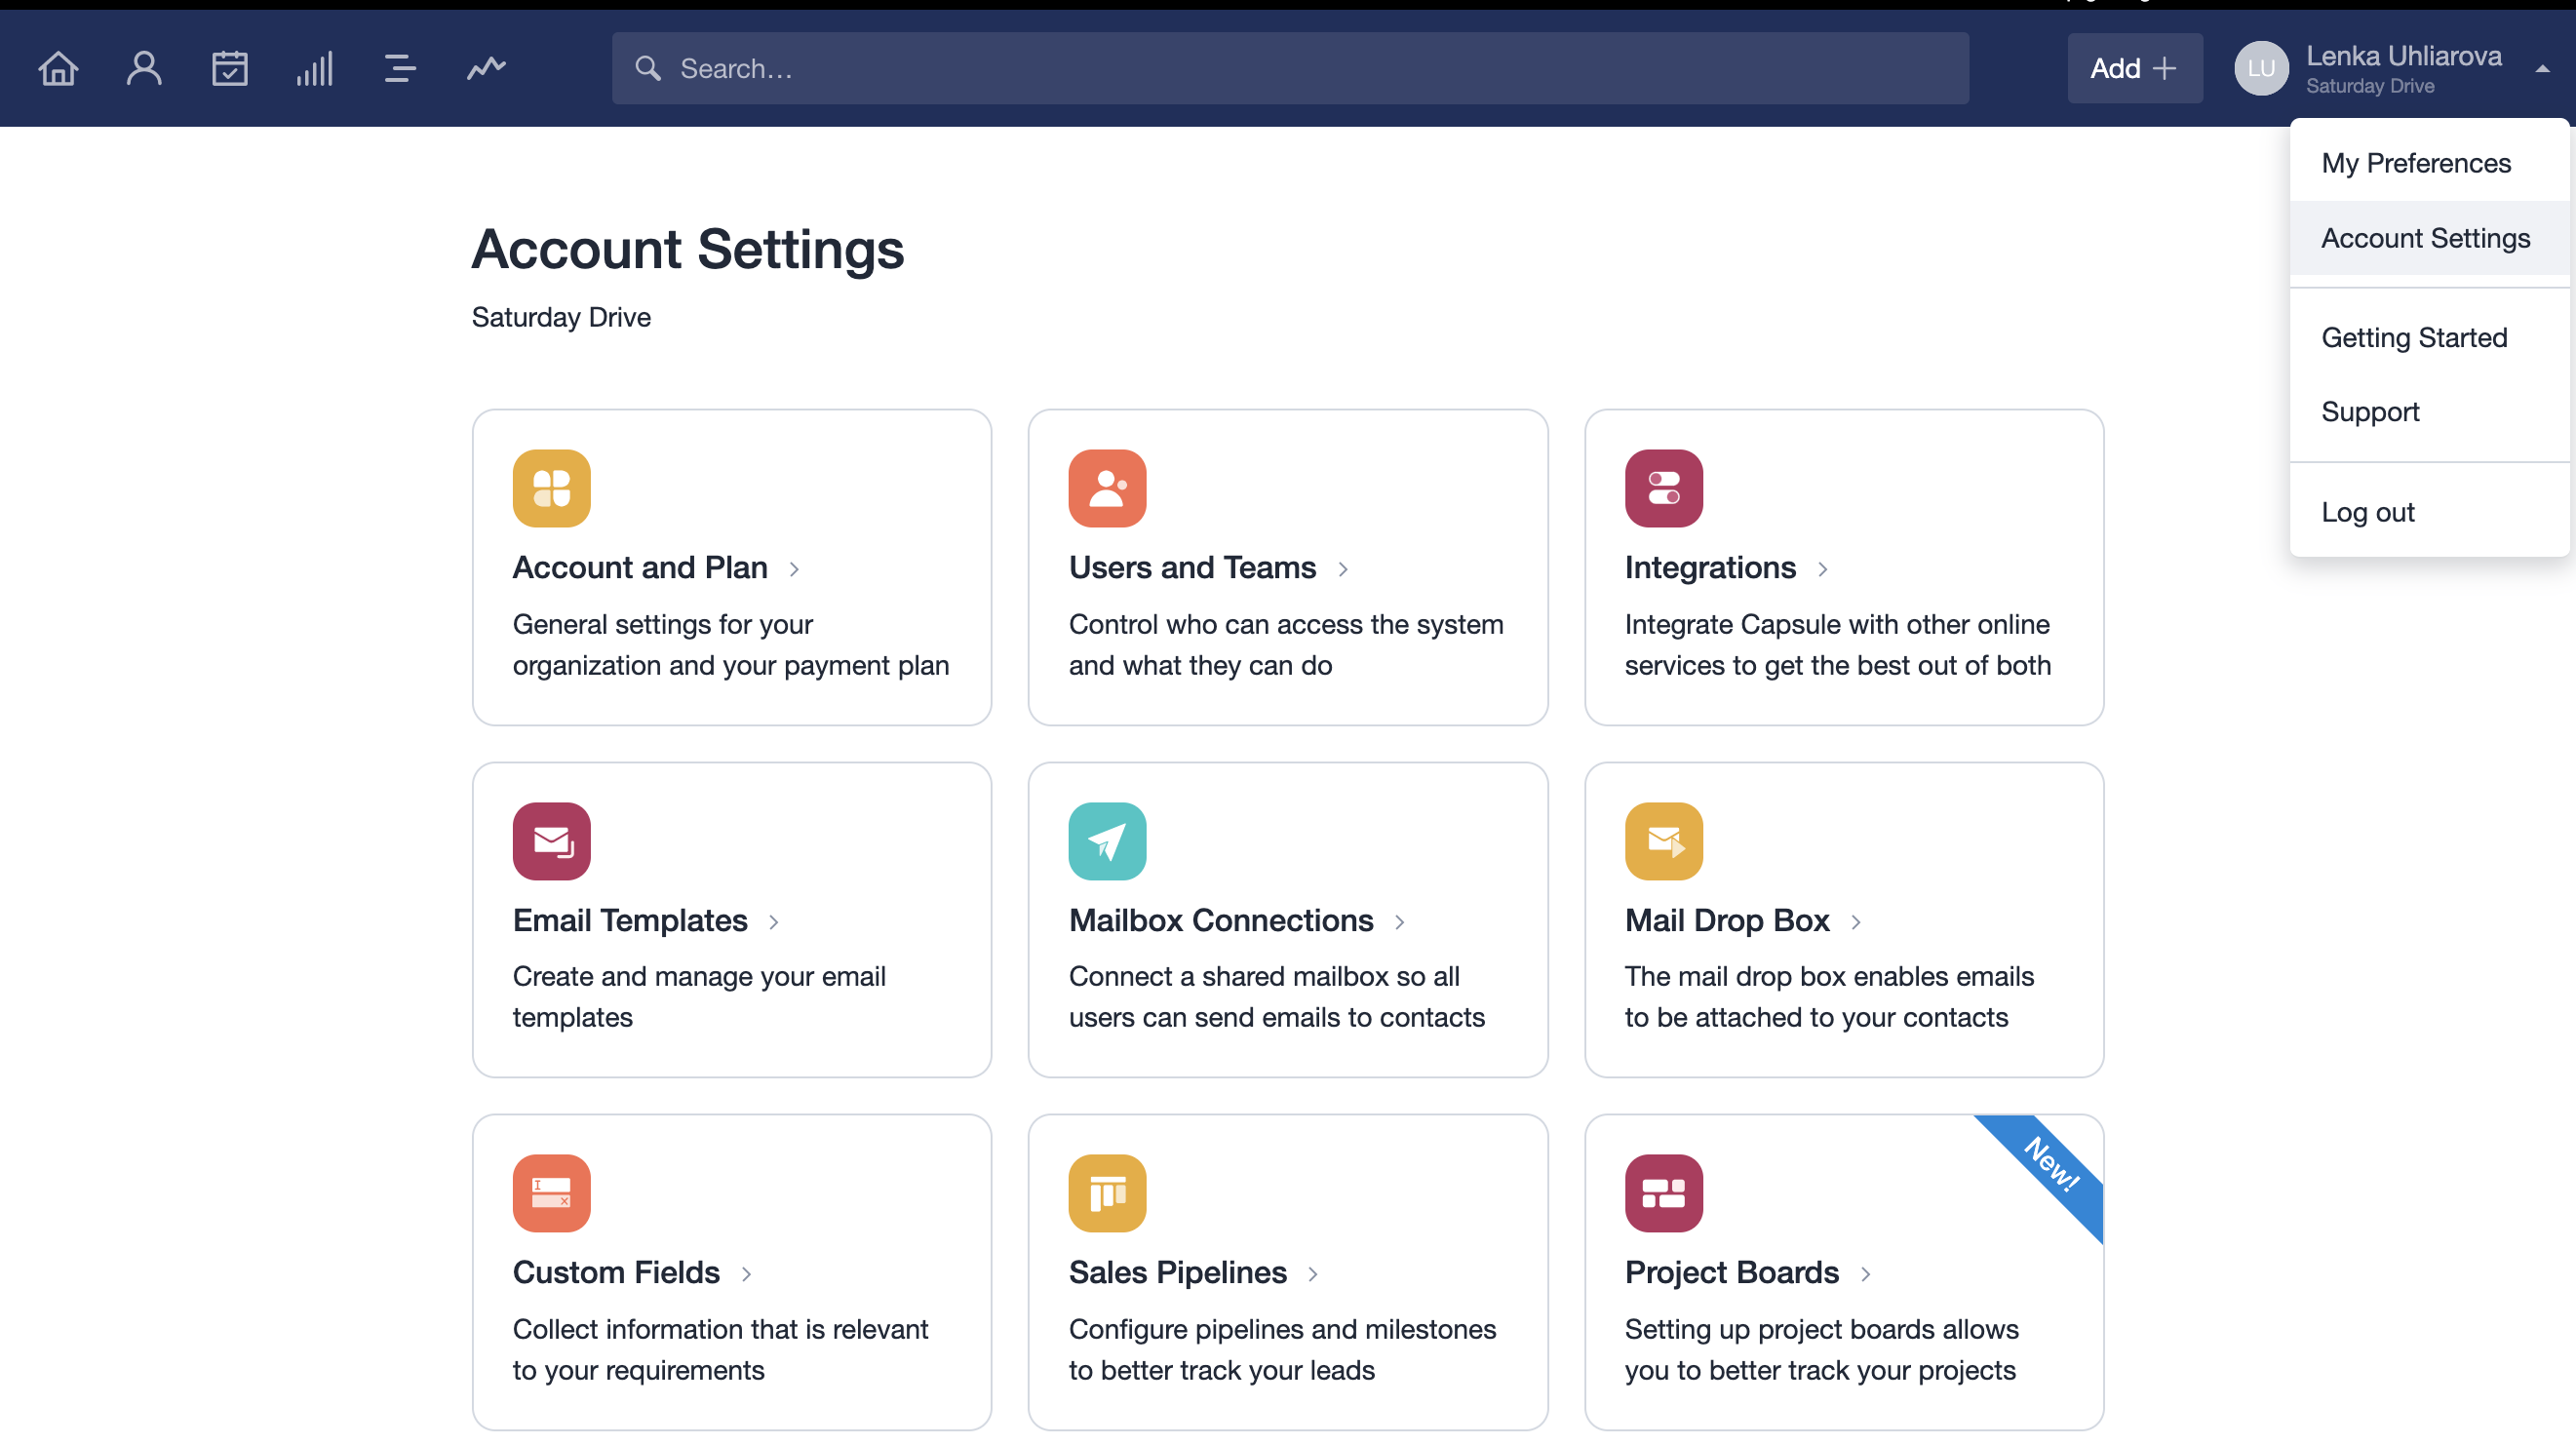Open the Email Templates link
The height and width of the screenshot is (1445, 2576).
coord(630,920)
